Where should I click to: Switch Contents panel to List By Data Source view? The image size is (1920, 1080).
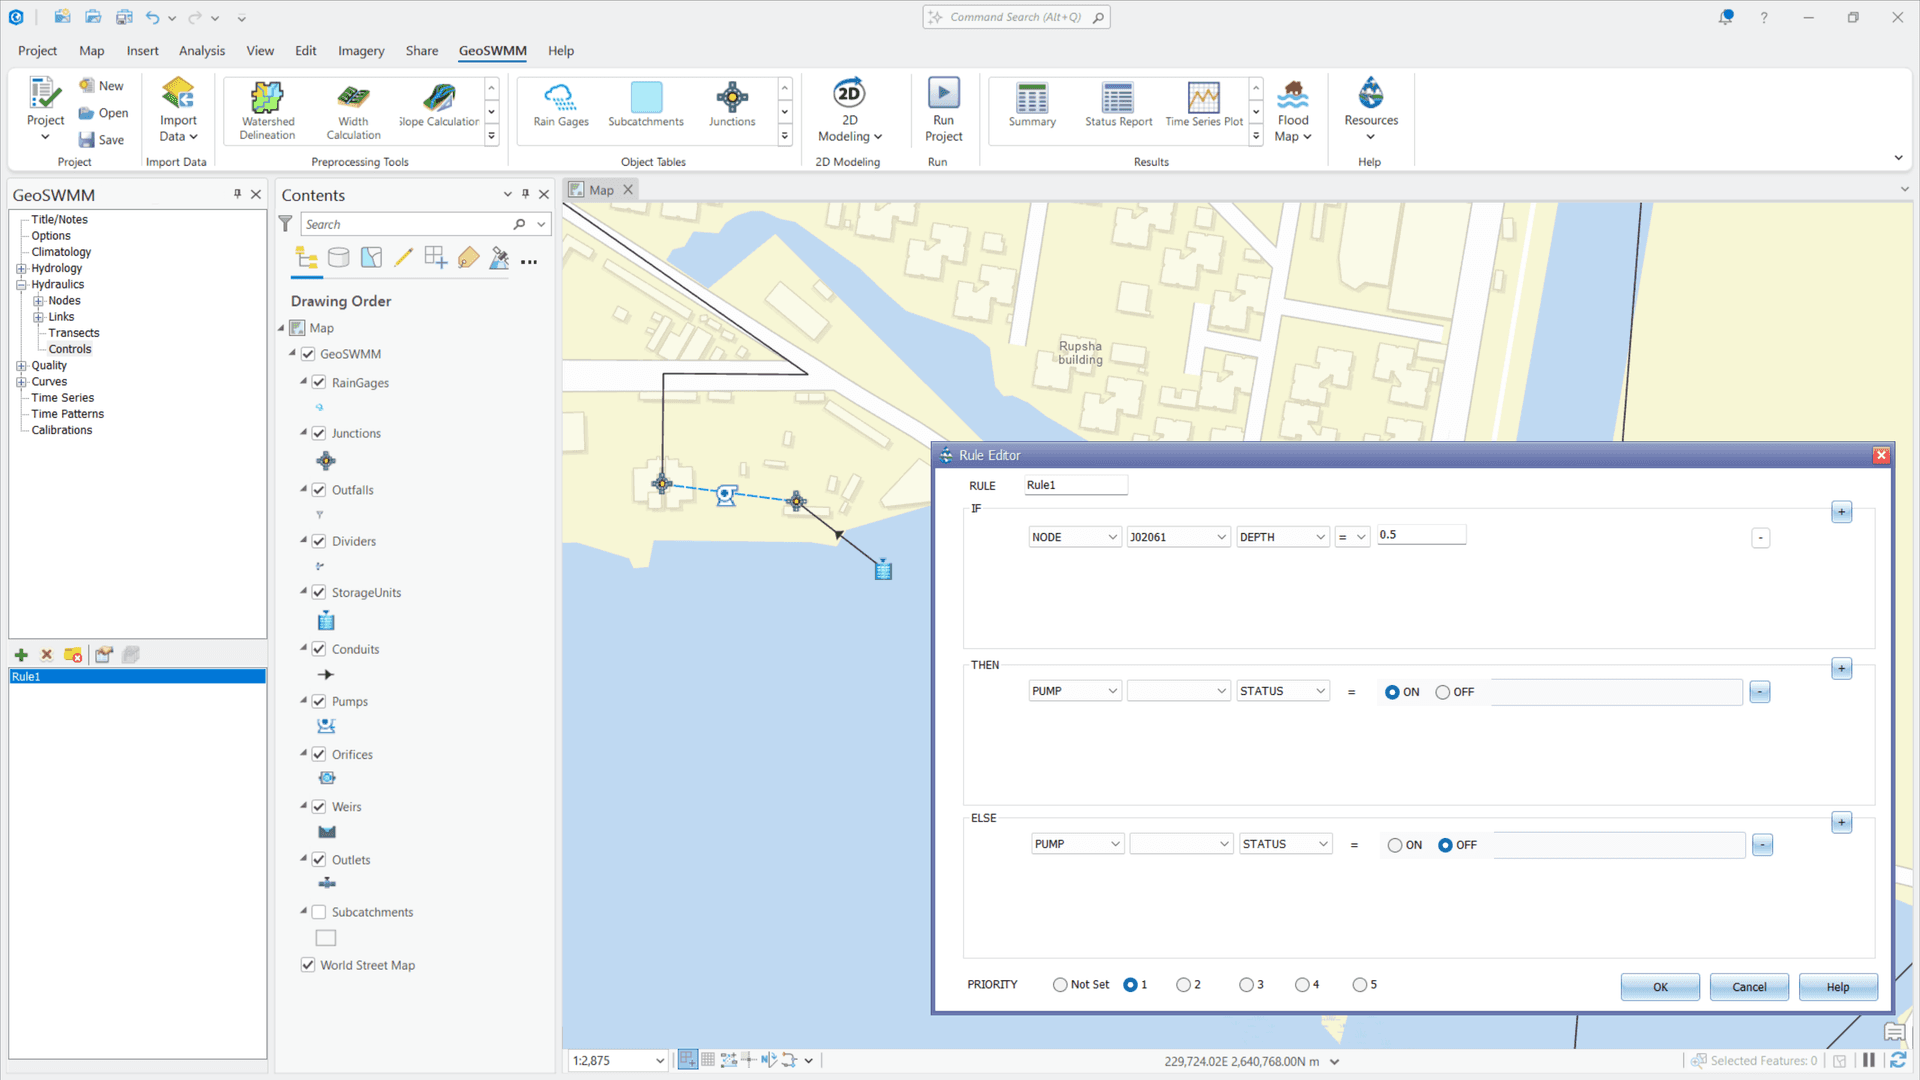pyautogui.click(x=339, y=257)
